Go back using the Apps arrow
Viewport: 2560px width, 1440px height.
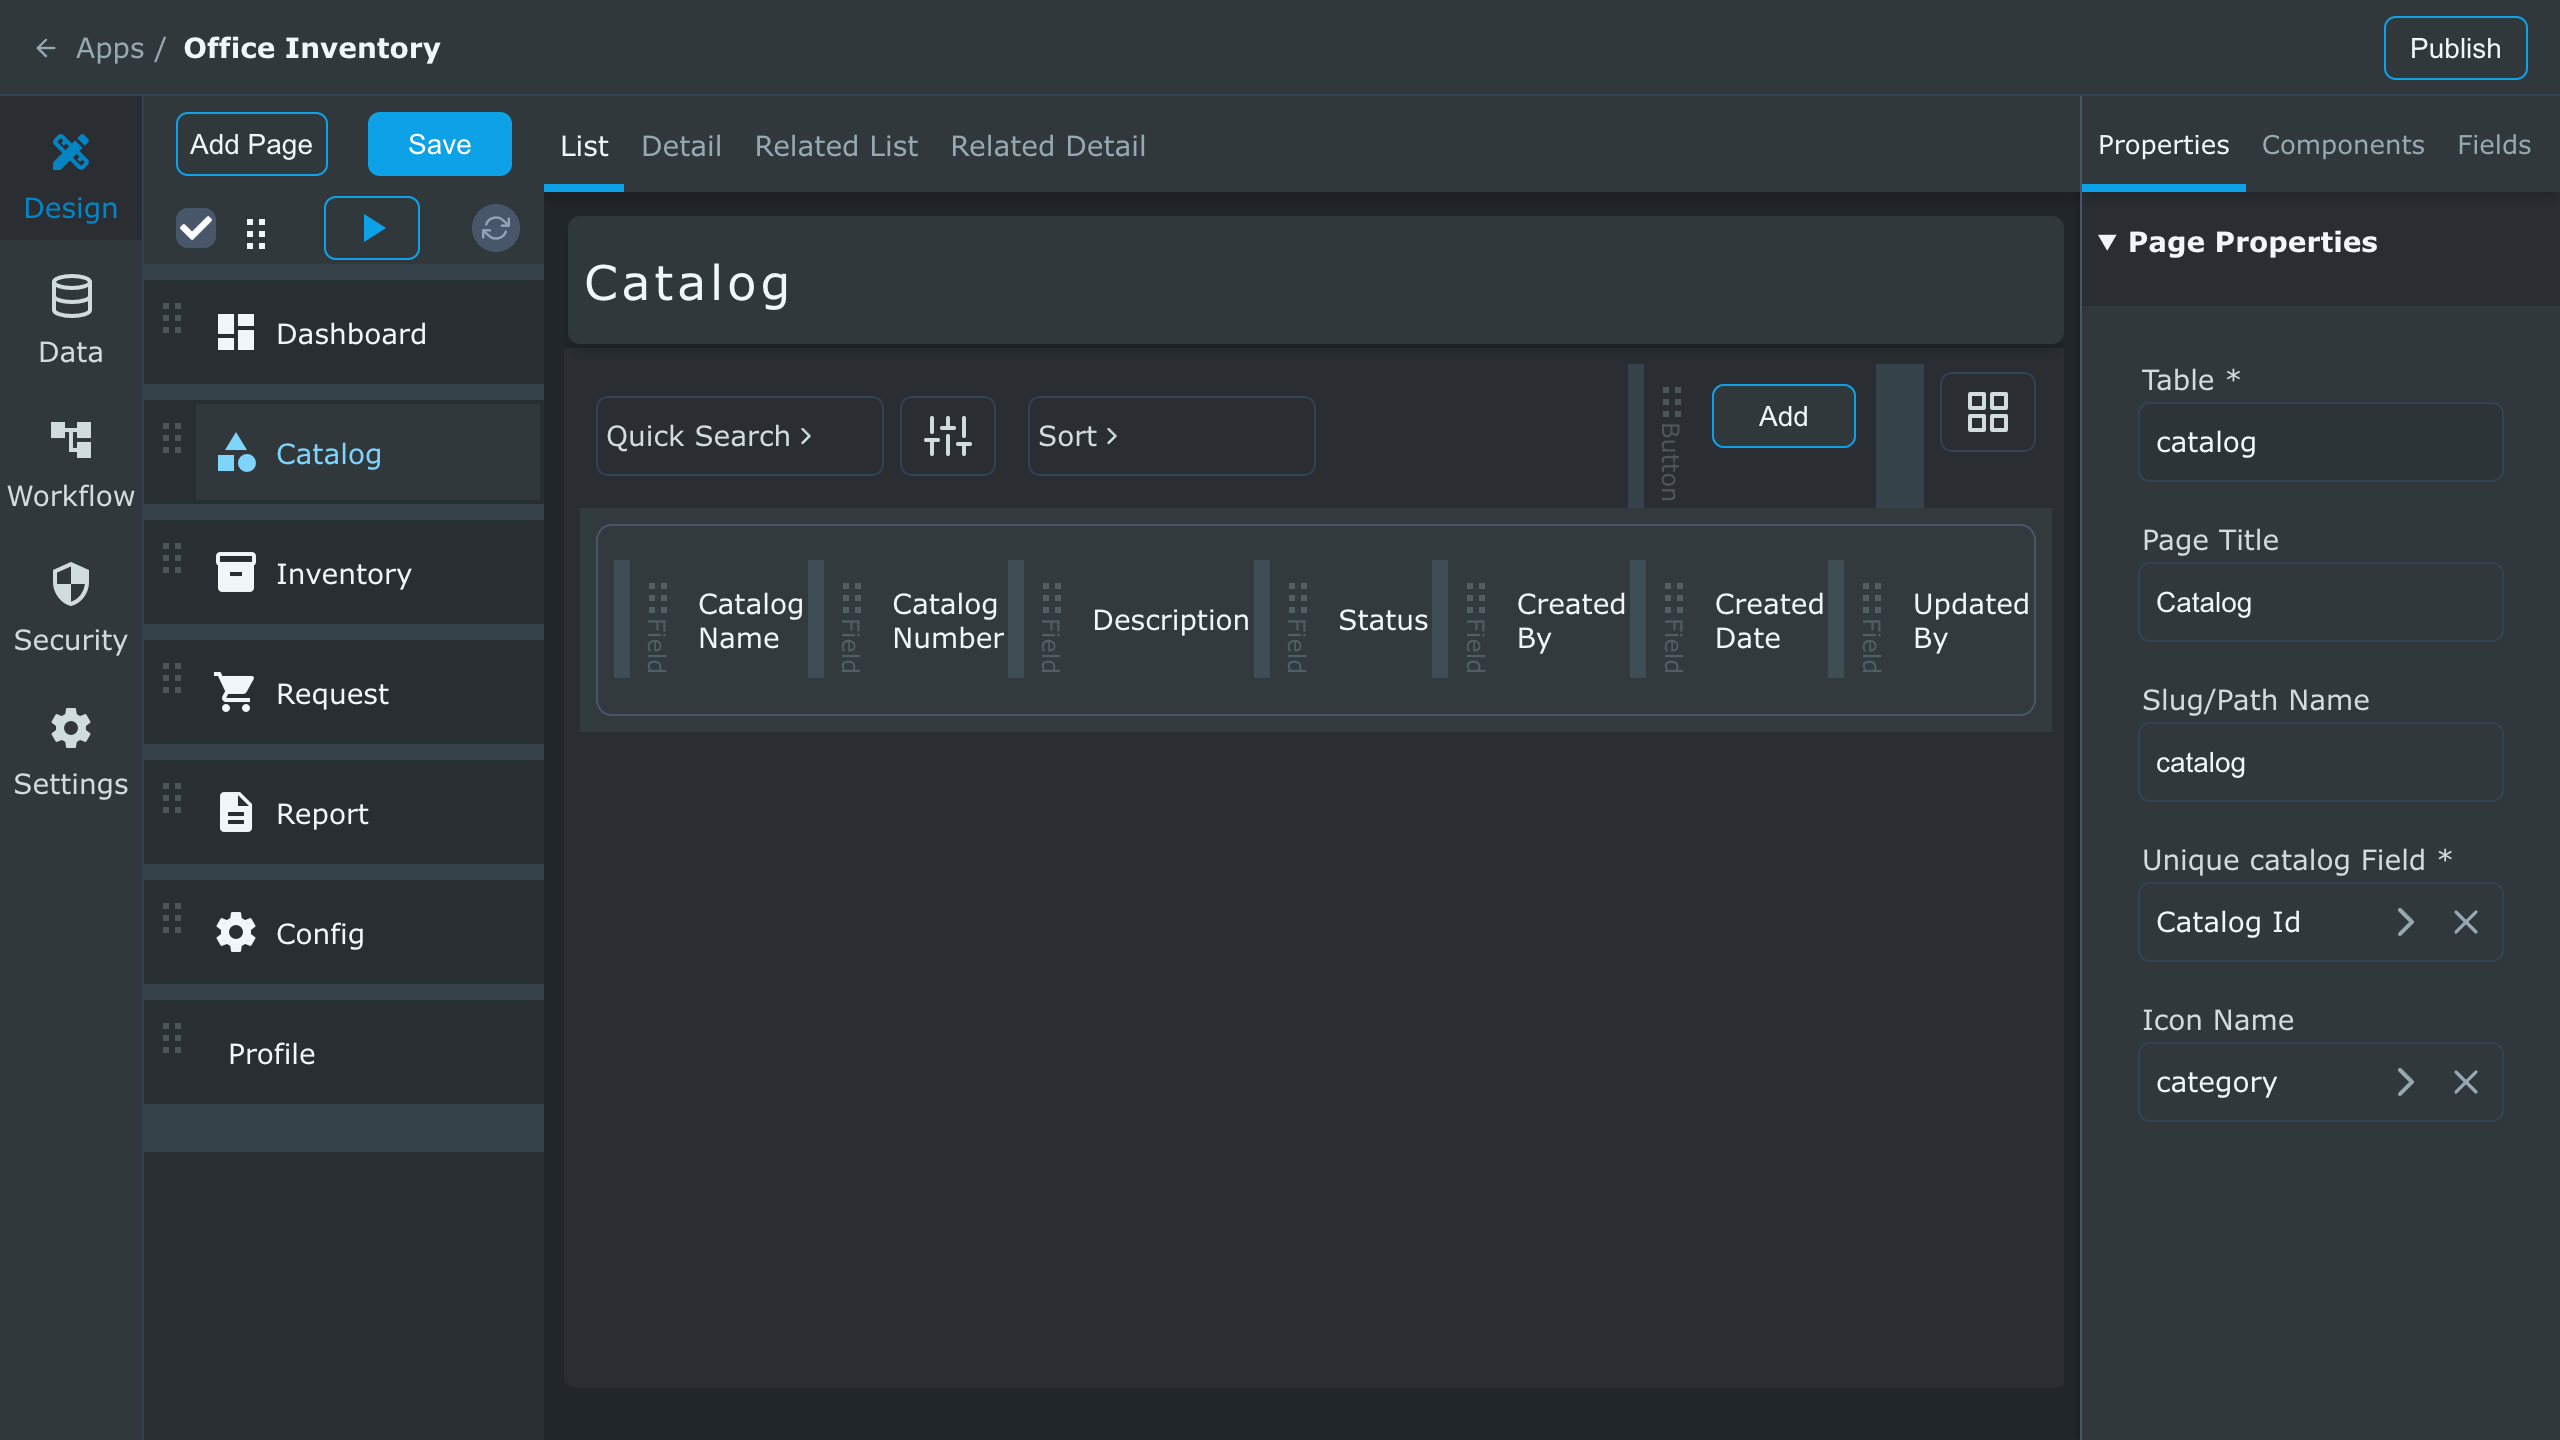click(x=46, y=48)
